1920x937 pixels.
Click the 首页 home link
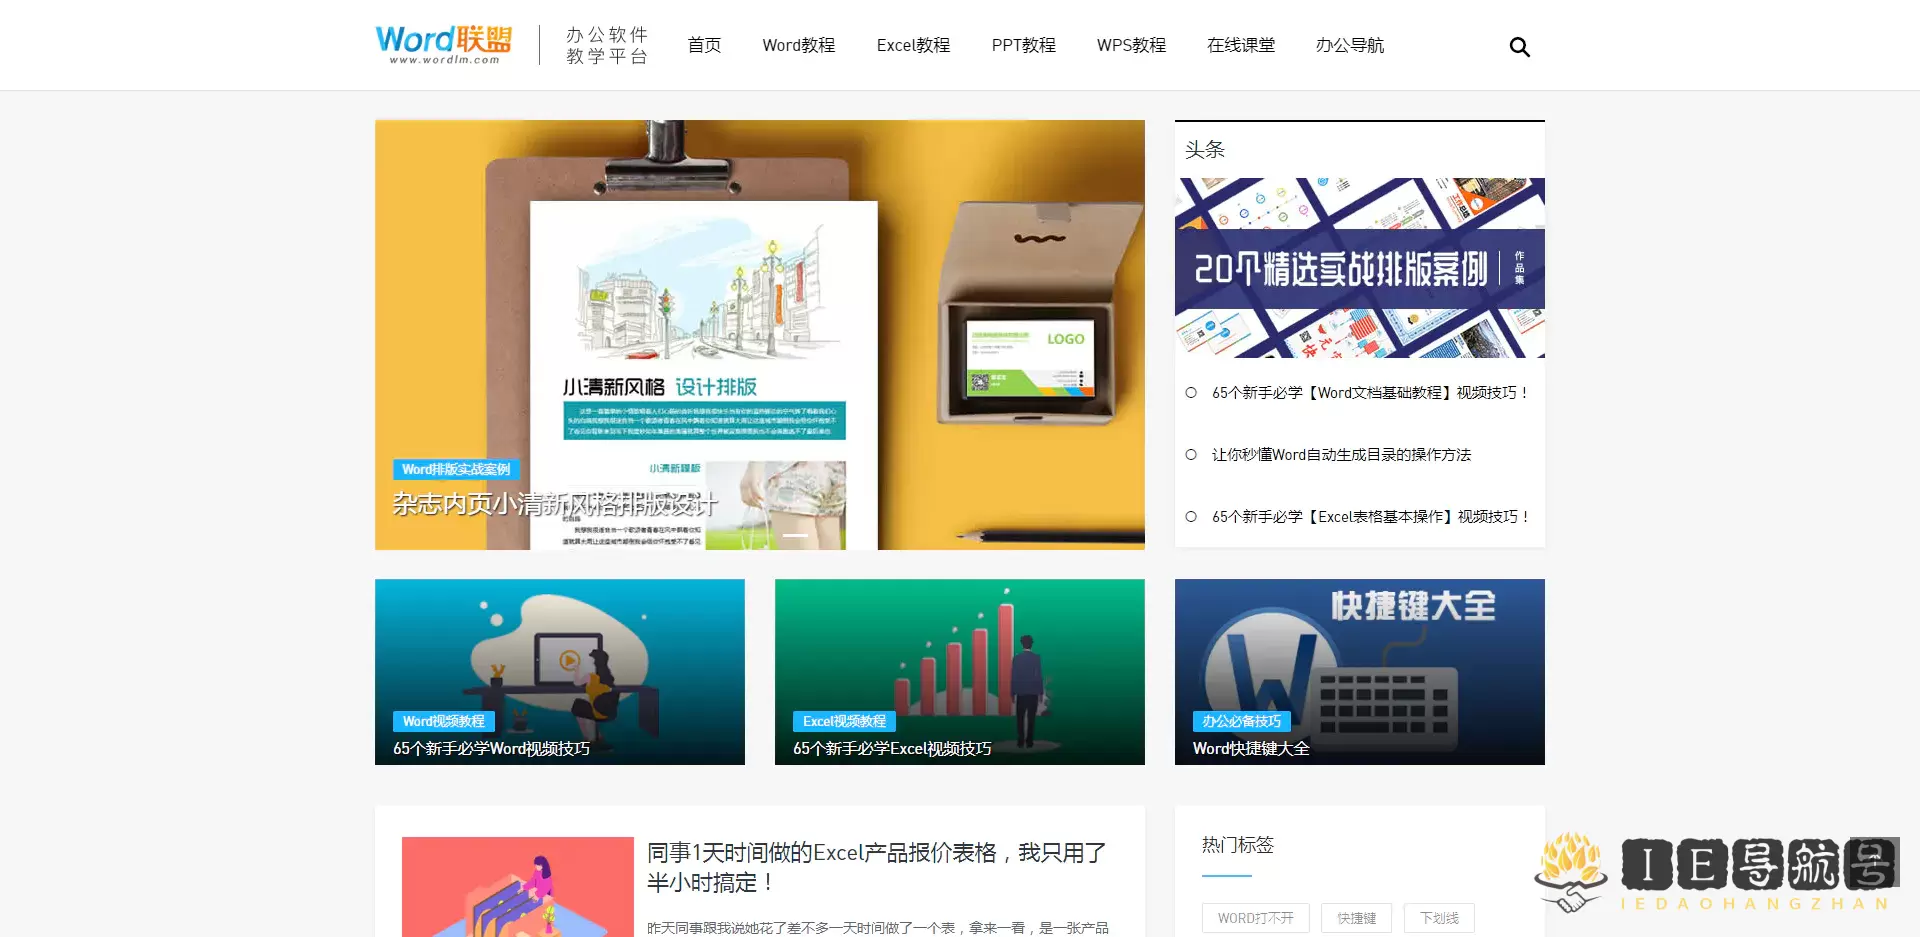coord(704,45)
